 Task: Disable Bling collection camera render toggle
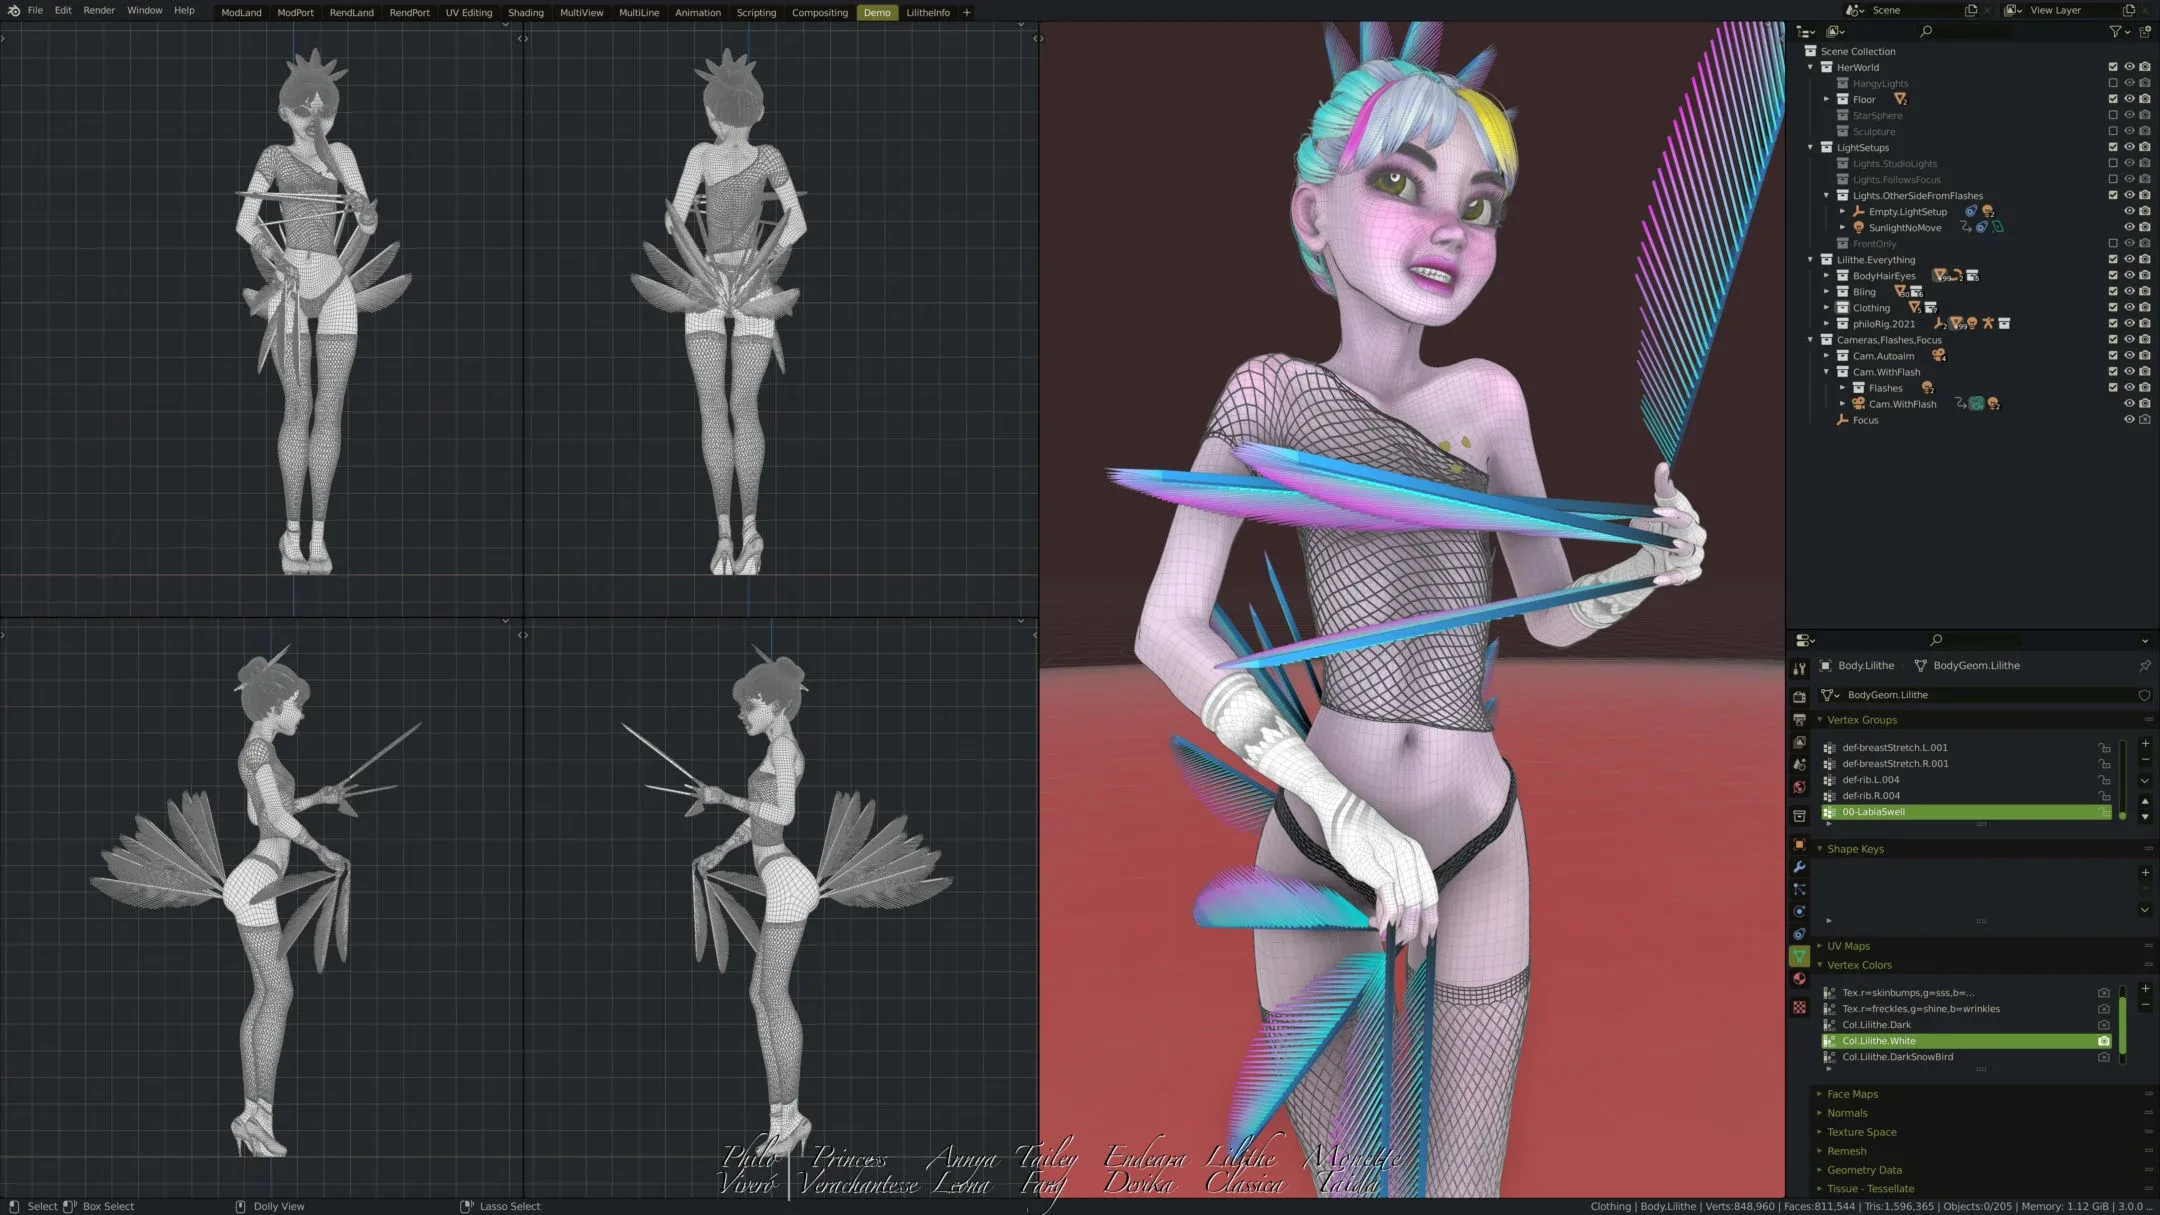[x=2146, y=291]
